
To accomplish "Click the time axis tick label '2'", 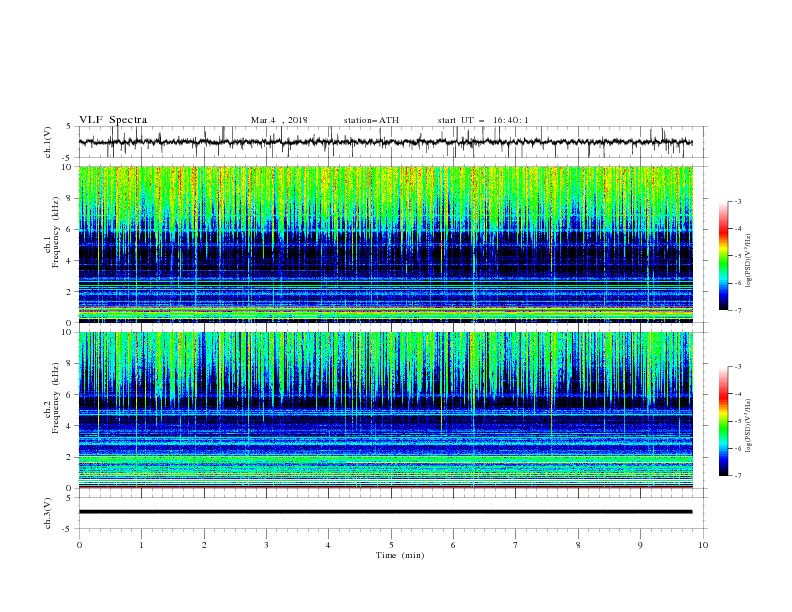I will pyautogui.click(x=204, y=545).
